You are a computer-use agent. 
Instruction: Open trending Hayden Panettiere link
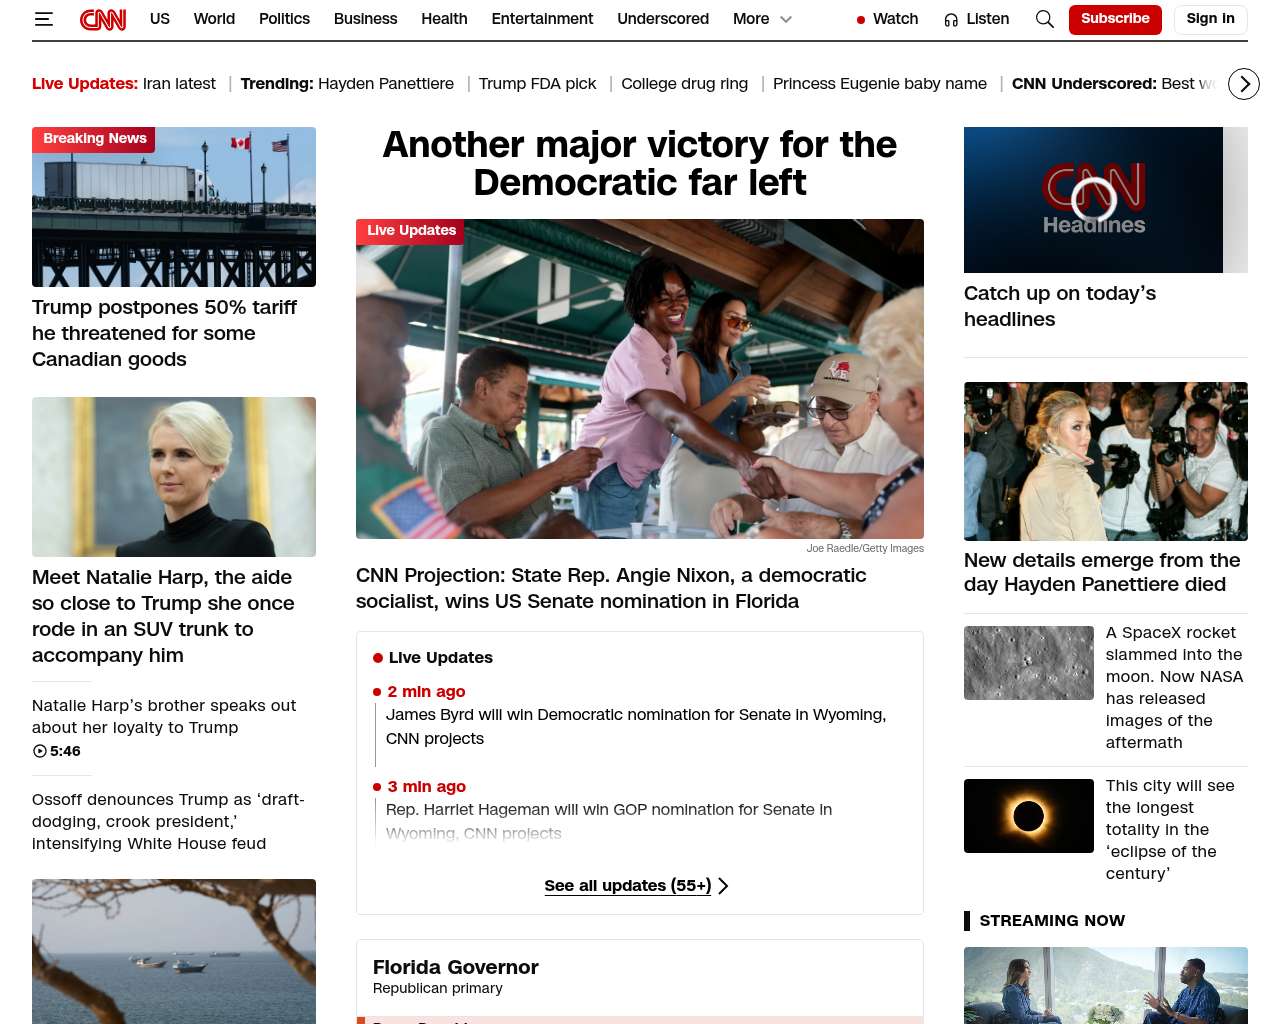click(386, 84)
